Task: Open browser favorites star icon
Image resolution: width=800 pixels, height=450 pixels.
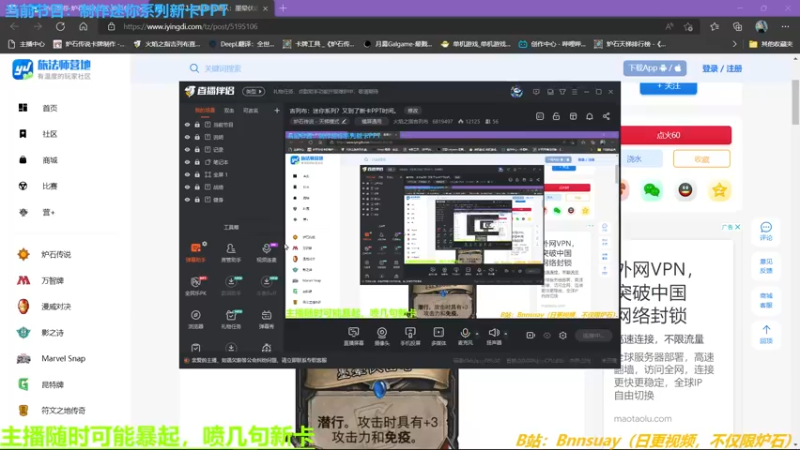Action: 714,27
